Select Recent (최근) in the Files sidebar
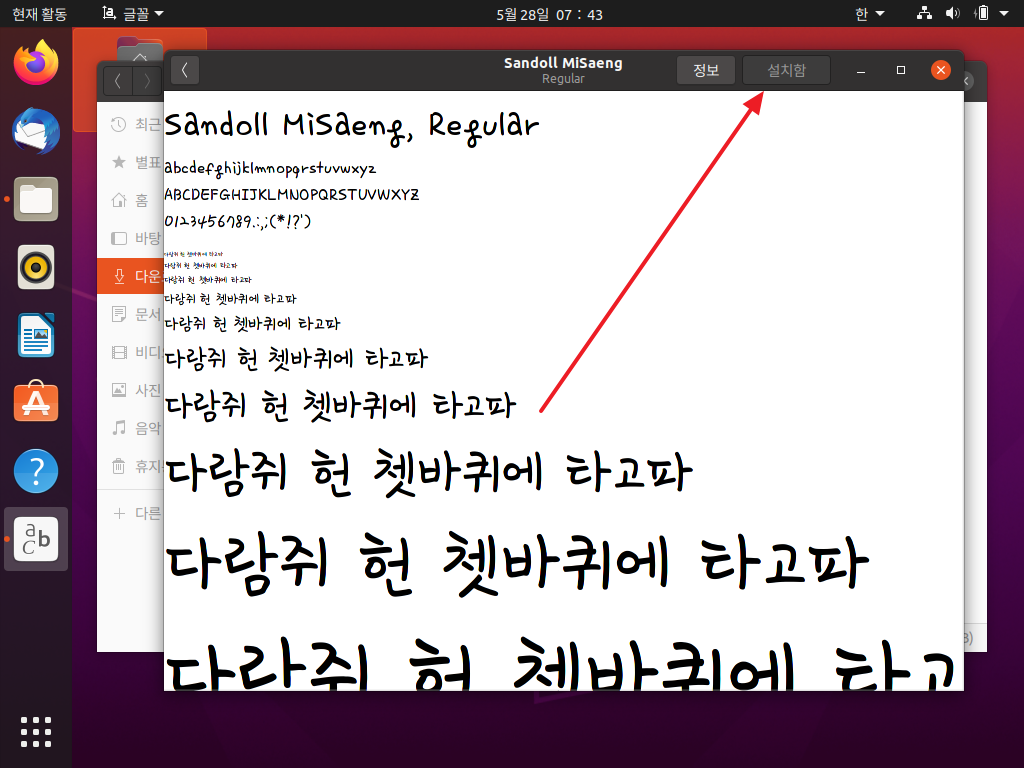Image resolution: width=1024 pixels, height=768 pixels. pyautogui.click(x=130, y=124)
